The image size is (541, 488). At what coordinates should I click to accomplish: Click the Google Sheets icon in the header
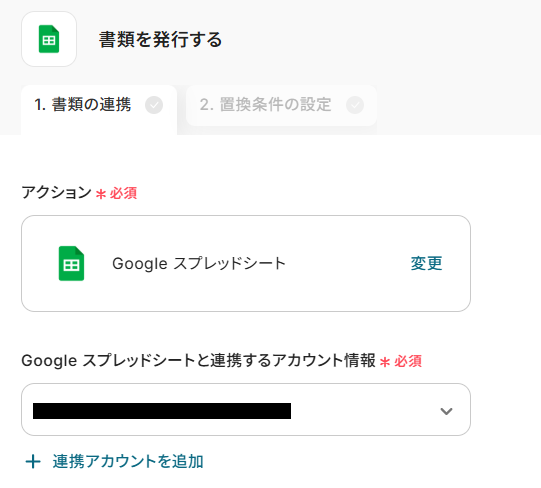coord(49,39)
